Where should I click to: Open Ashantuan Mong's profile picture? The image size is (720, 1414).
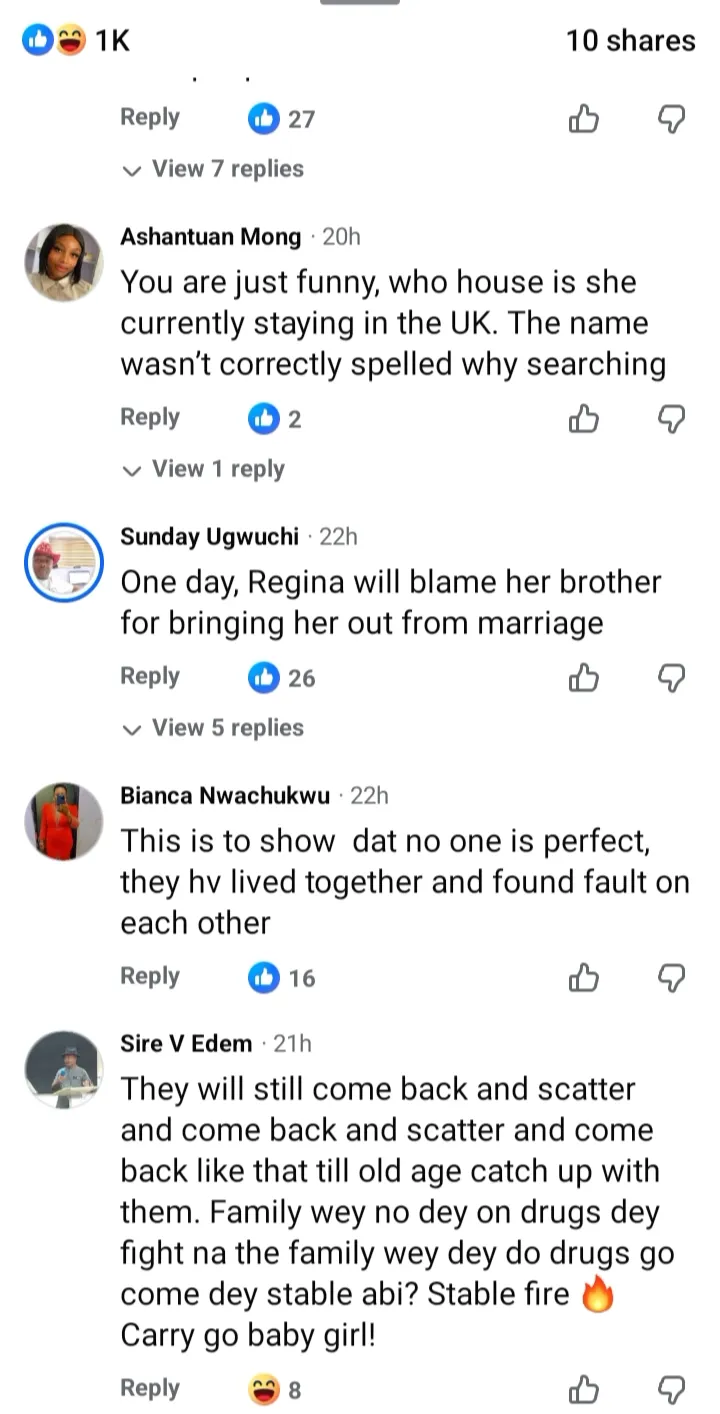(x=64, y=262)
